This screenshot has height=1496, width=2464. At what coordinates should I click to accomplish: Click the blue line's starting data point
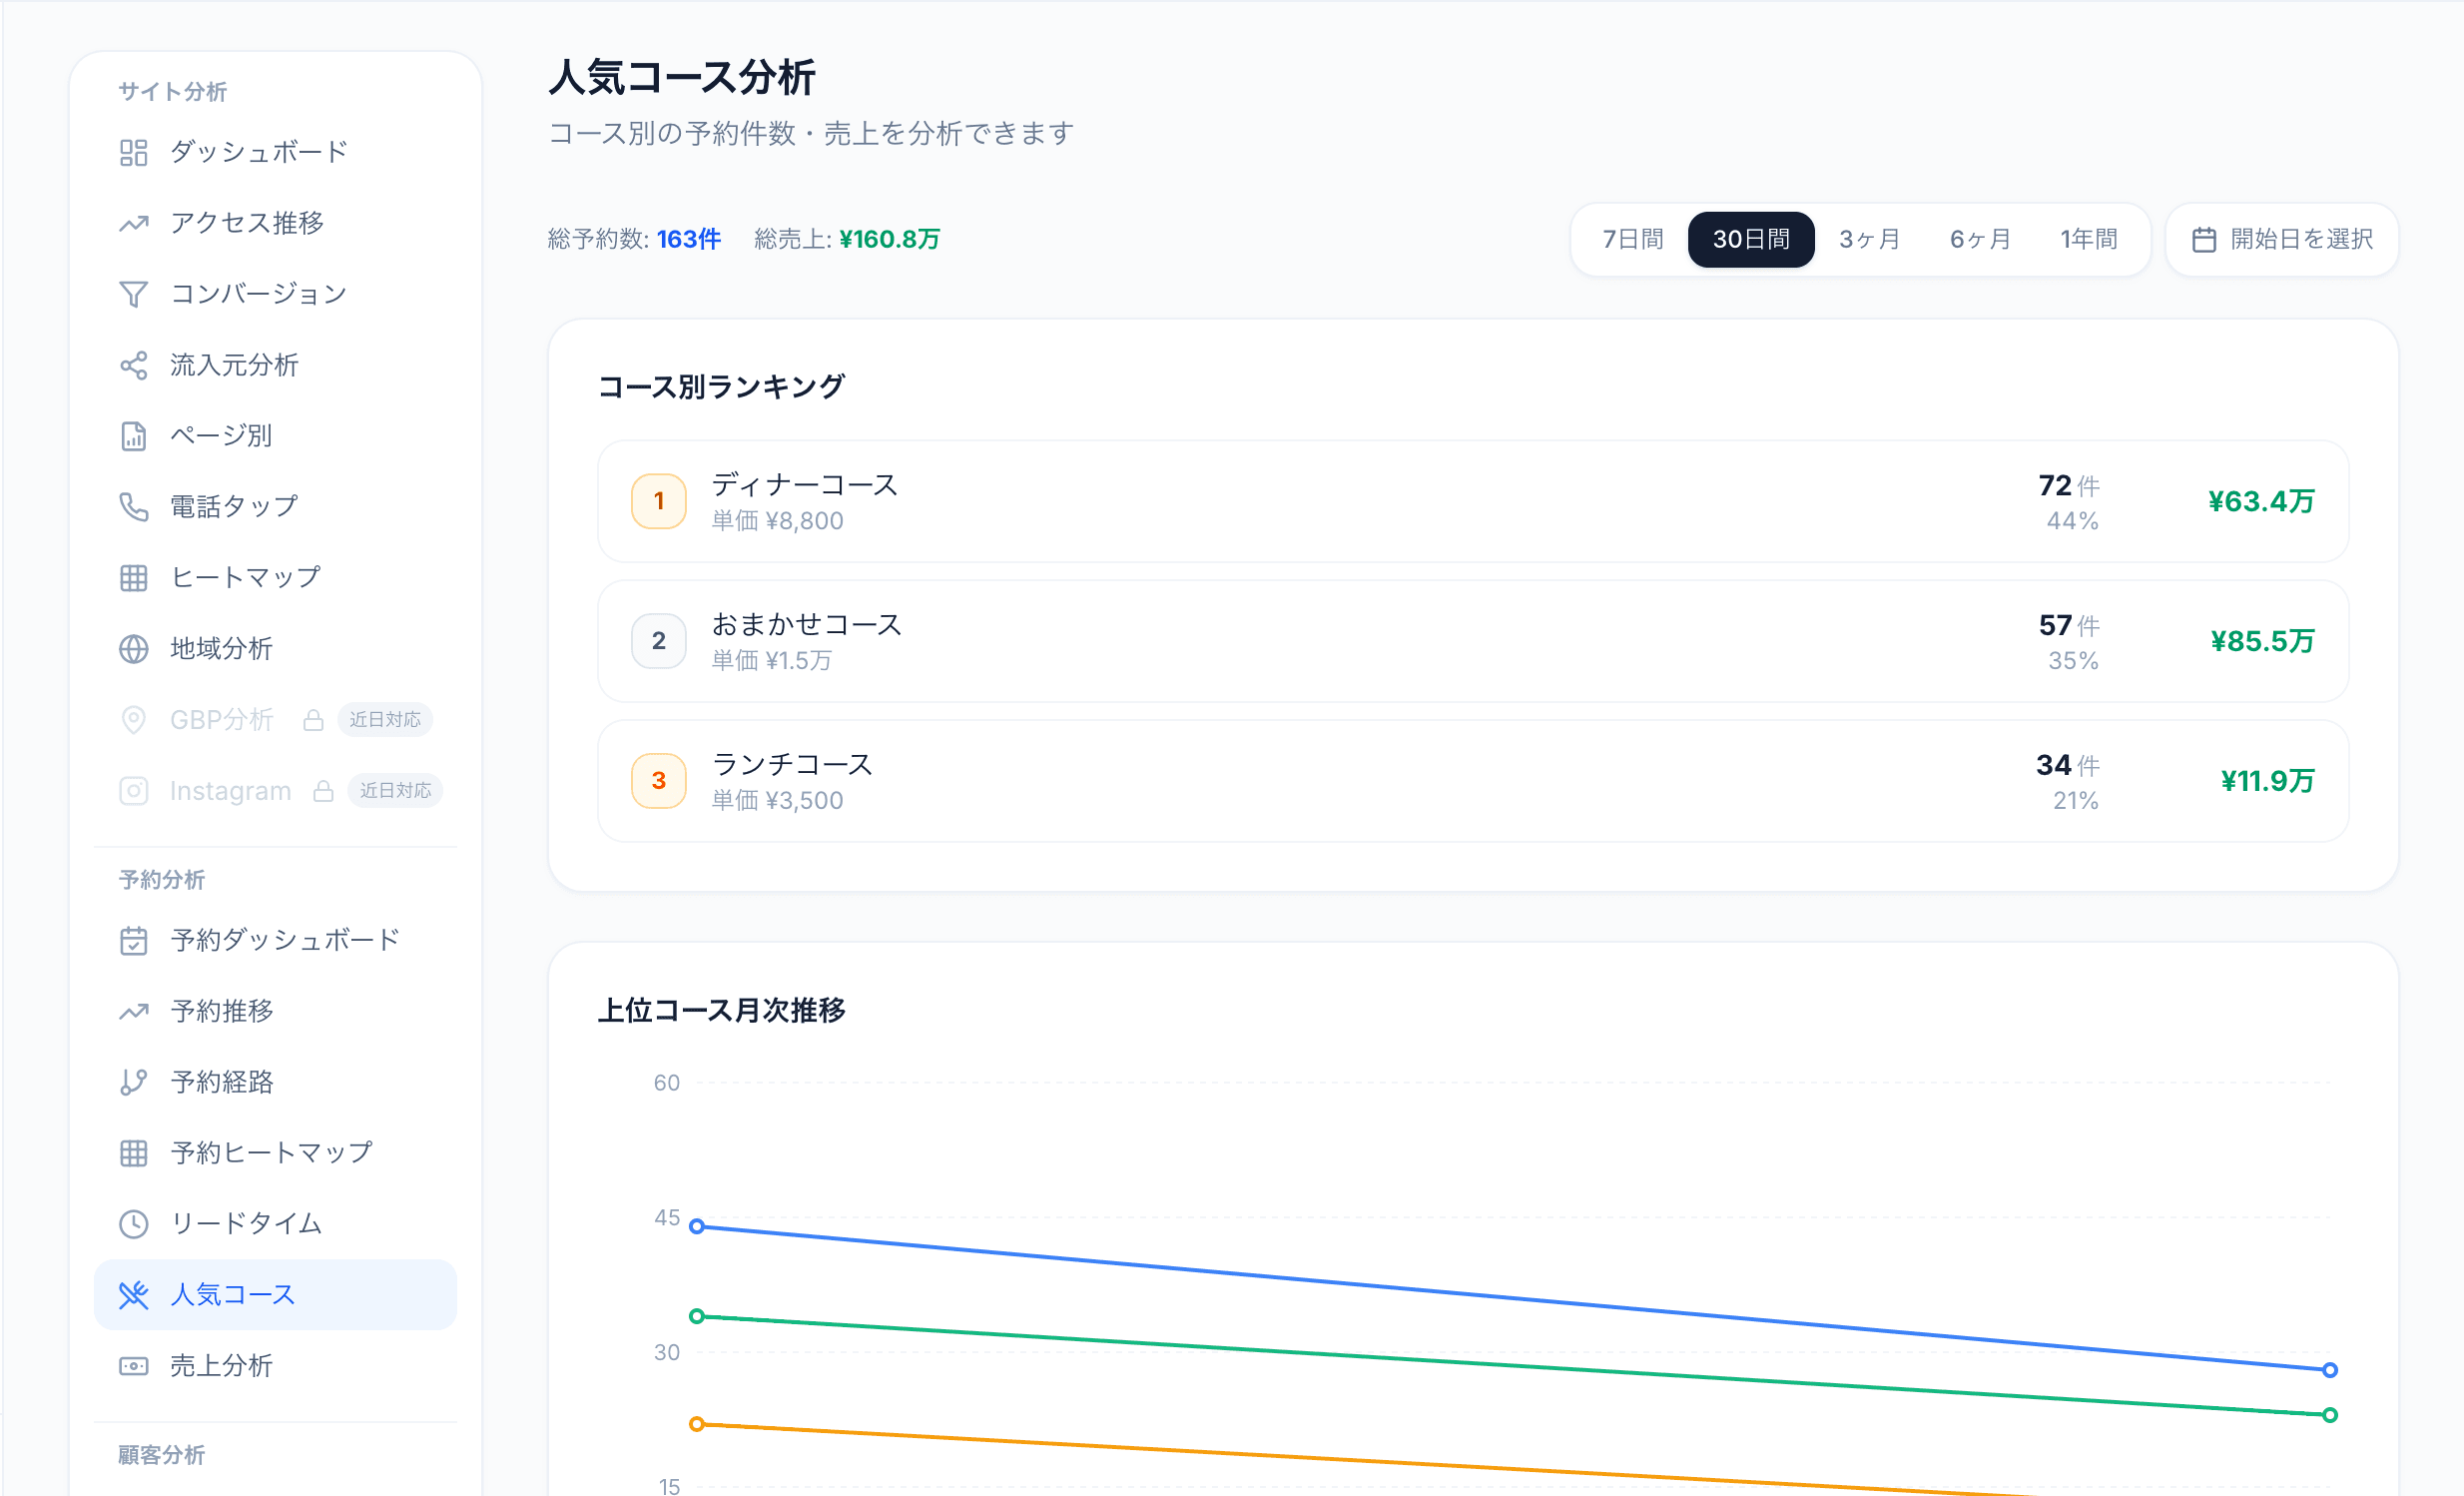pyautogui.click(x=697, y=1227)
